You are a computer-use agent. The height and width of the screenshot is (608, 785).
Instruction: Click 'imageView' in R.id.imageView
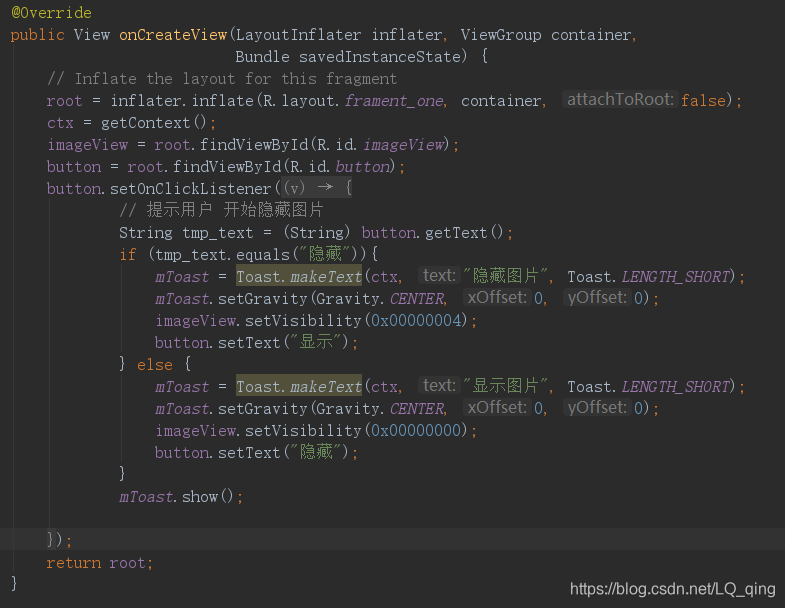tap(404, 145)
